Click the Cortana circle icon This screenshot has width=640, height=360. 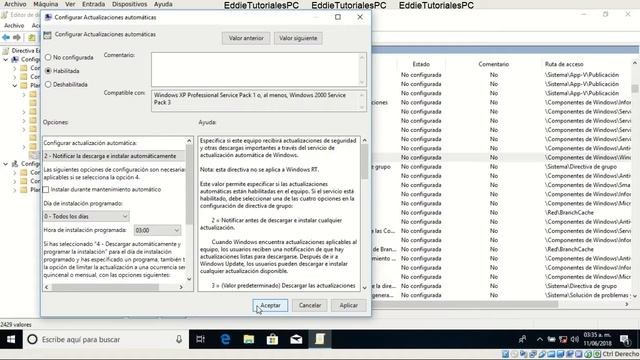[32, 339]
